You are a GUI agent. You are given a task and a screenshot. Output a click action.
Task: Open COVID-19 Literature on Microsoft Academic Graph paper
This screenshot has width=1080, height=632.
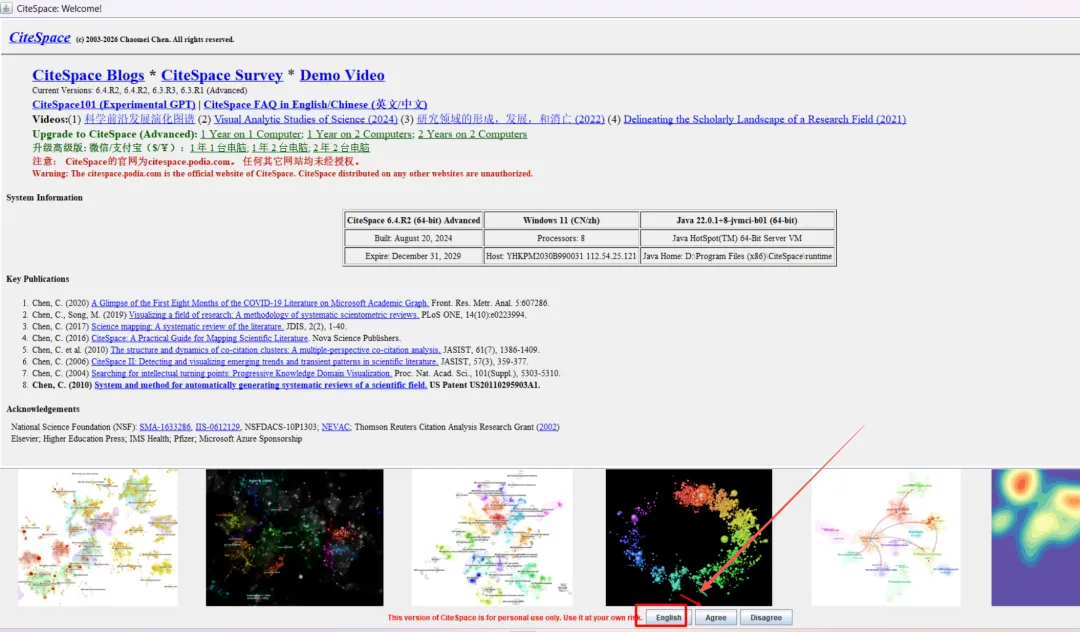260,303
